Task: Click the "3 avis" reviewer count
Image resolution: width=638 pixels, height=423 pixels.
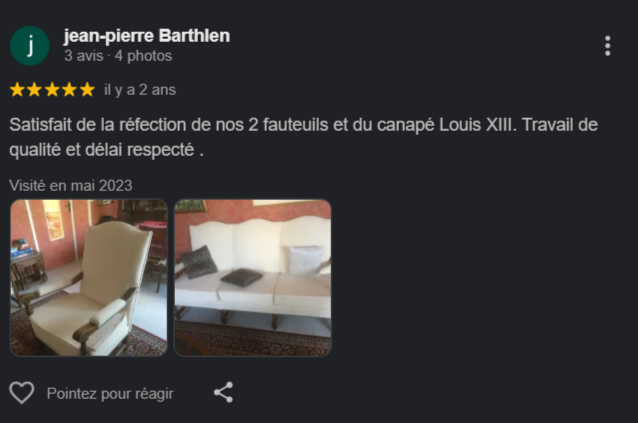Action: [x=84, y=56]
